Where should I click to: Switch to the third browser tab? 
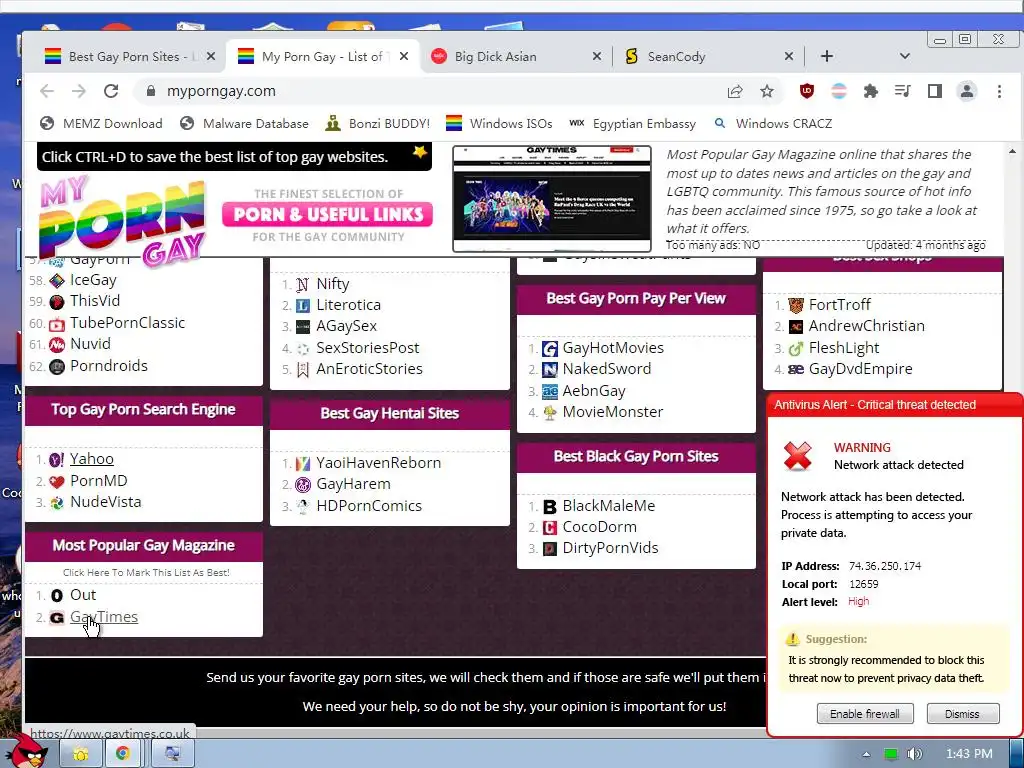coord(516,56)
